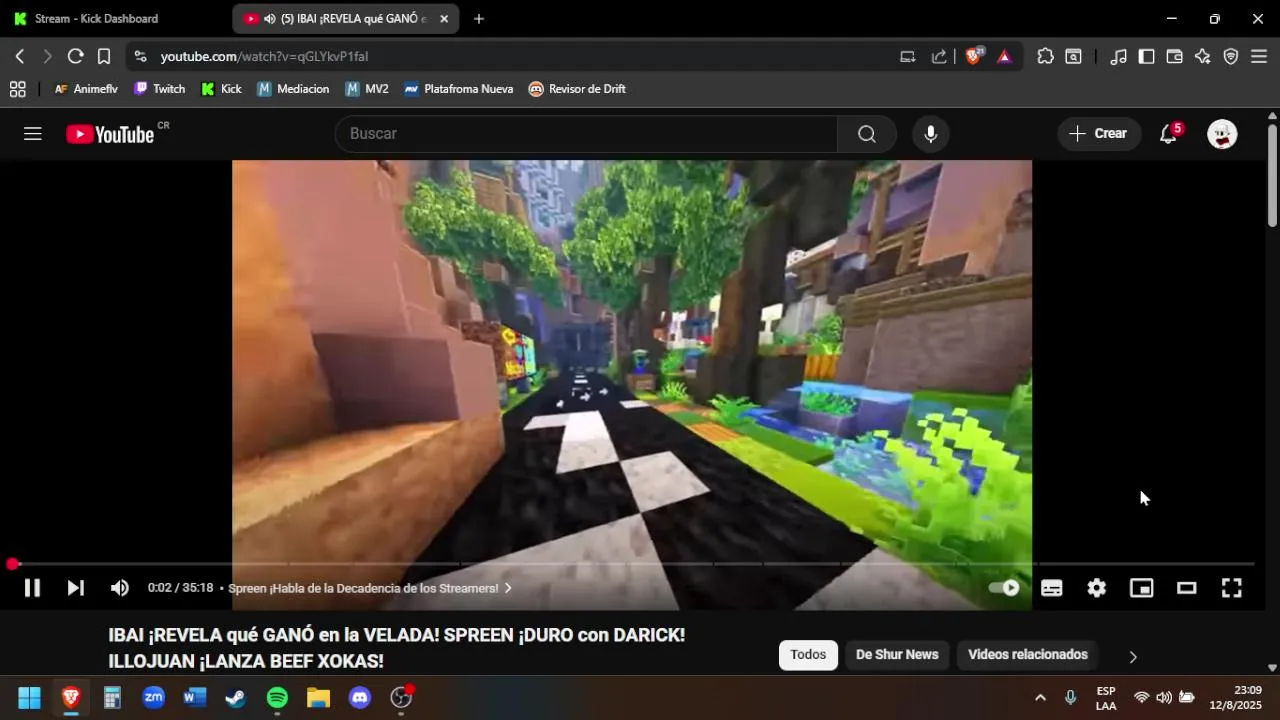1280x720 pixels.
Task: Open Brave Wallet
Action: pyautogui.click(x=1175, y=57)
